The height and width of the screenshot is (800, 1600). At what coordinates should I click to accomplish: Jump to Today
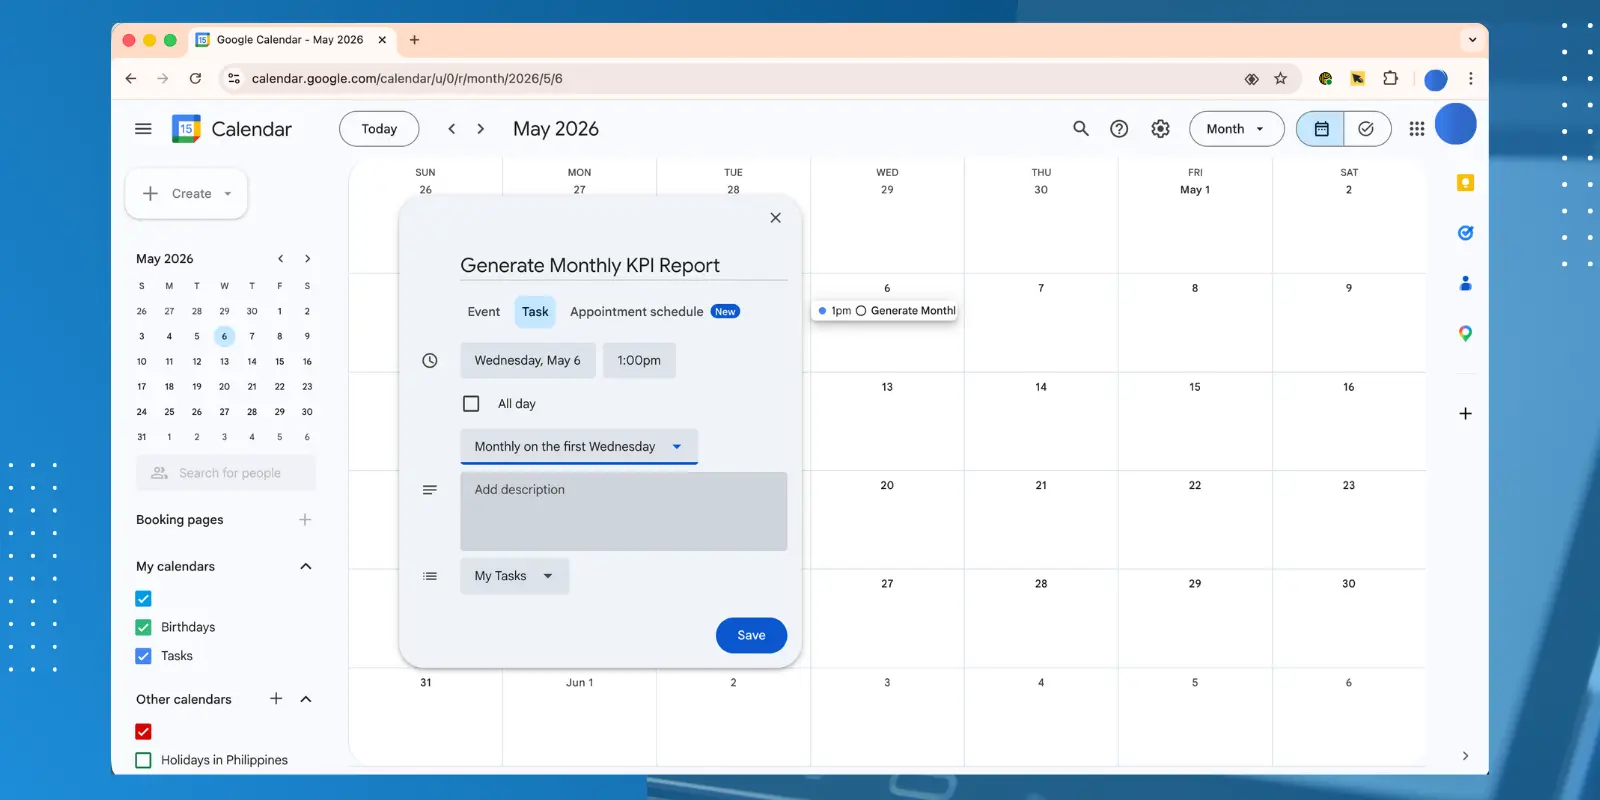click(x=379, y=129)
